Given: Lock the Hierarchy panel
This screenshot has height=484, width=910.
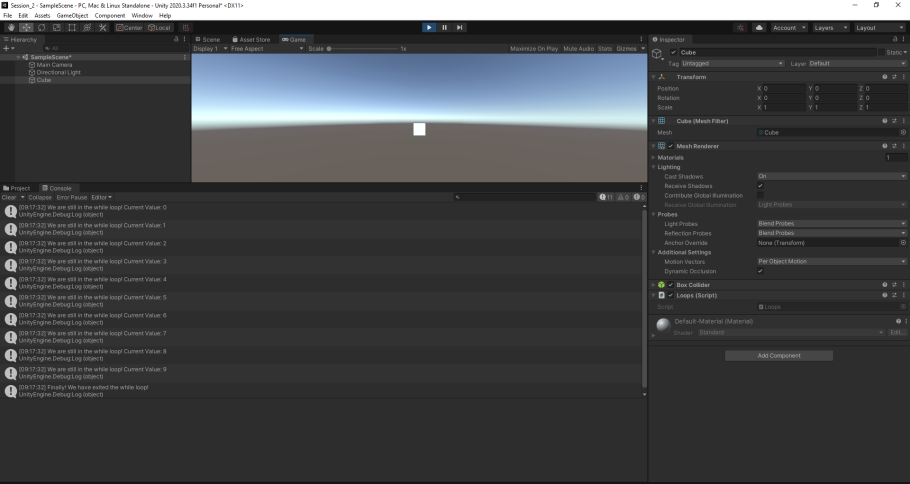Looking at the screenshot, I should click(176, 39).
